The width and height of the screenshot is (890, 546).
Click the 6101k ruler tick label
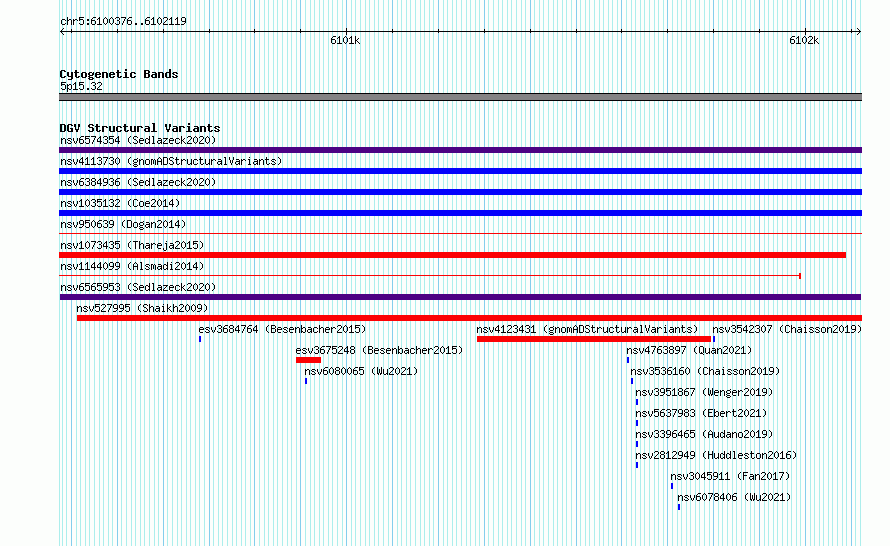coord(345,40)
